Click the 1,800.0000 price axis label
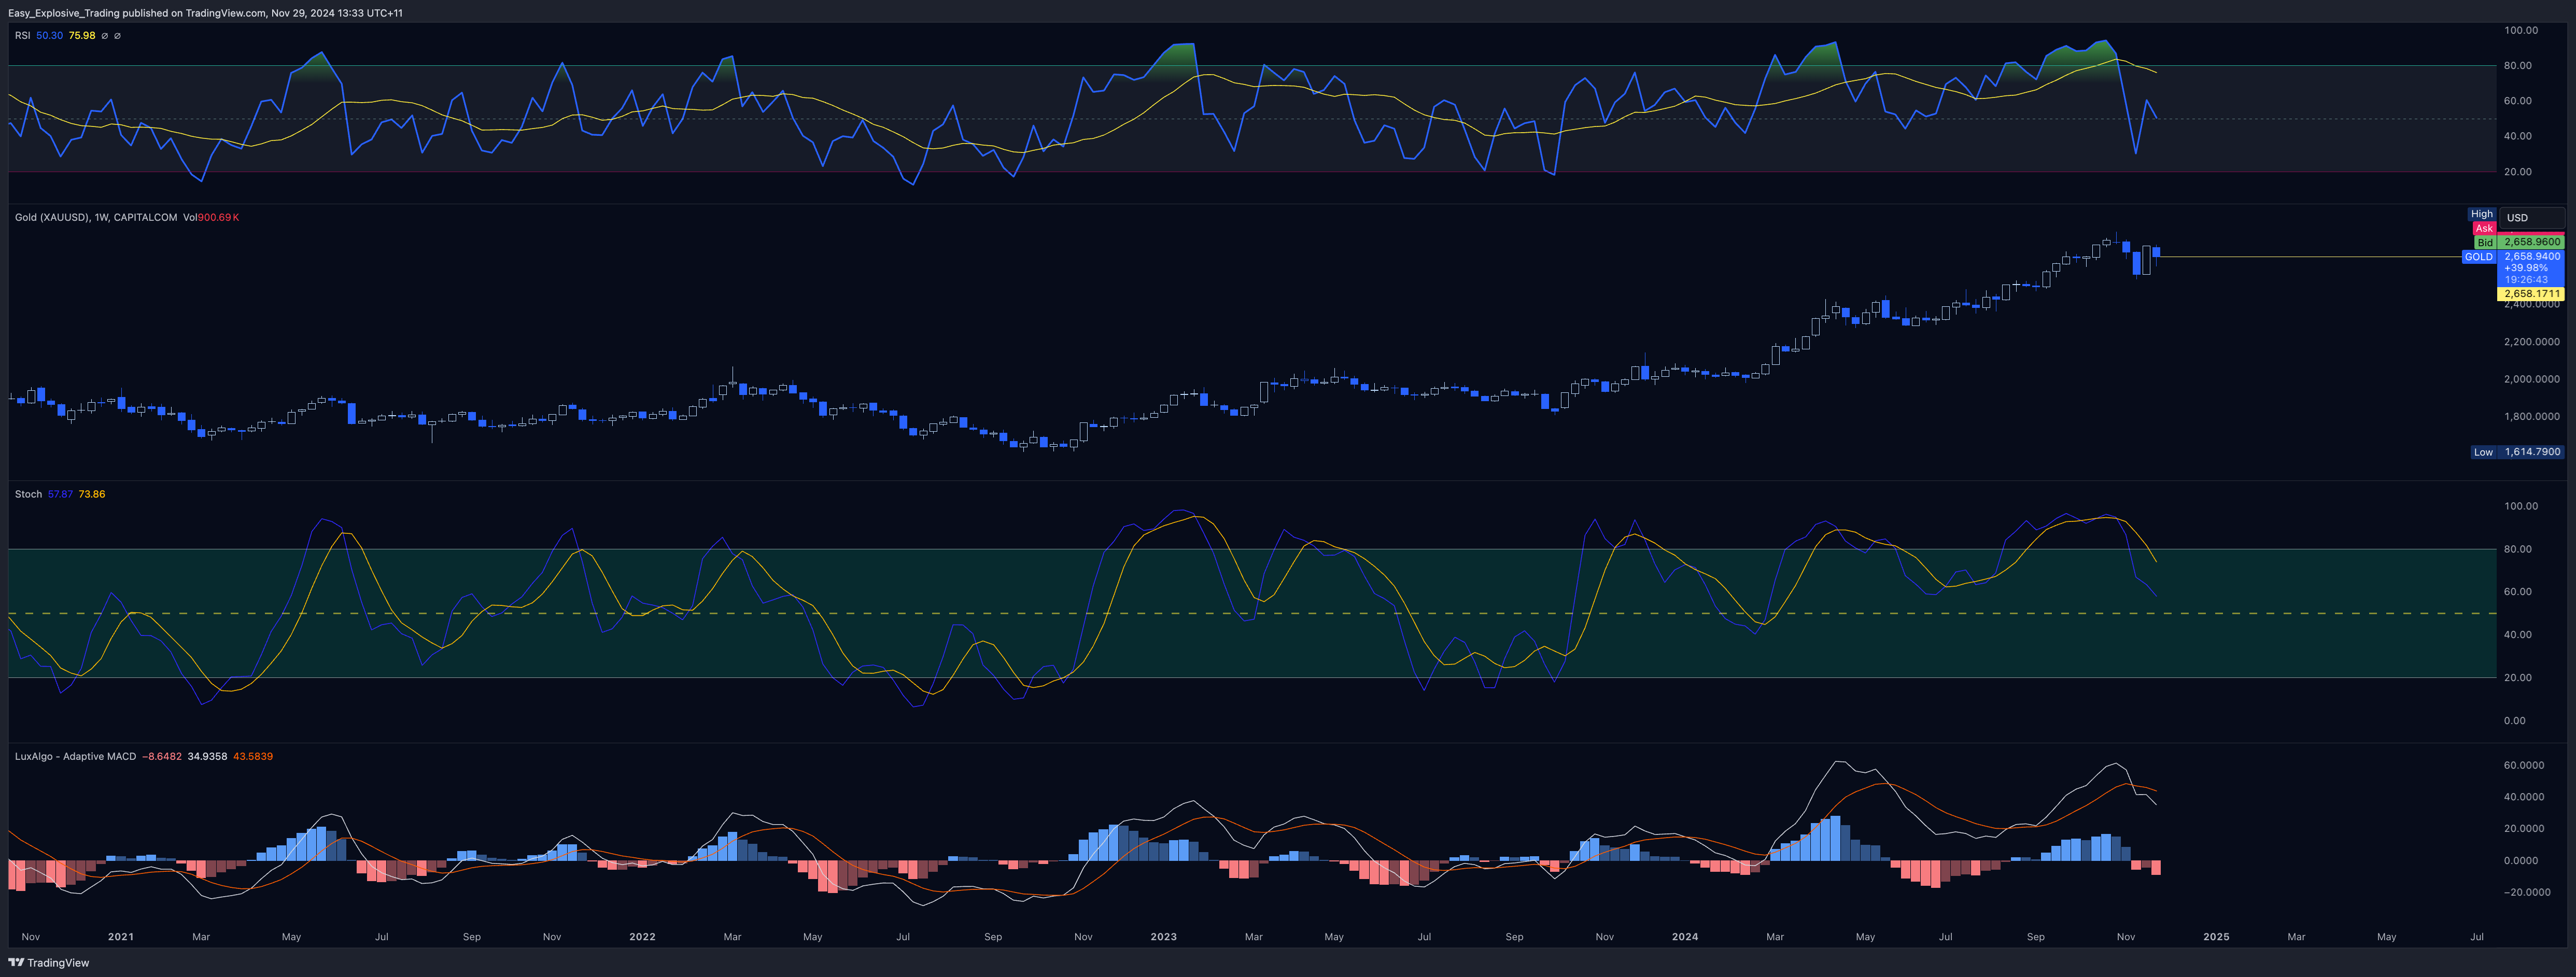 [x=2532, y=417]
